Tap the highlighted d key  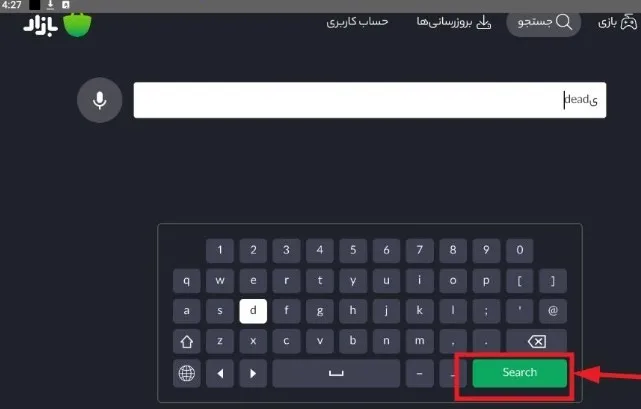253,311
